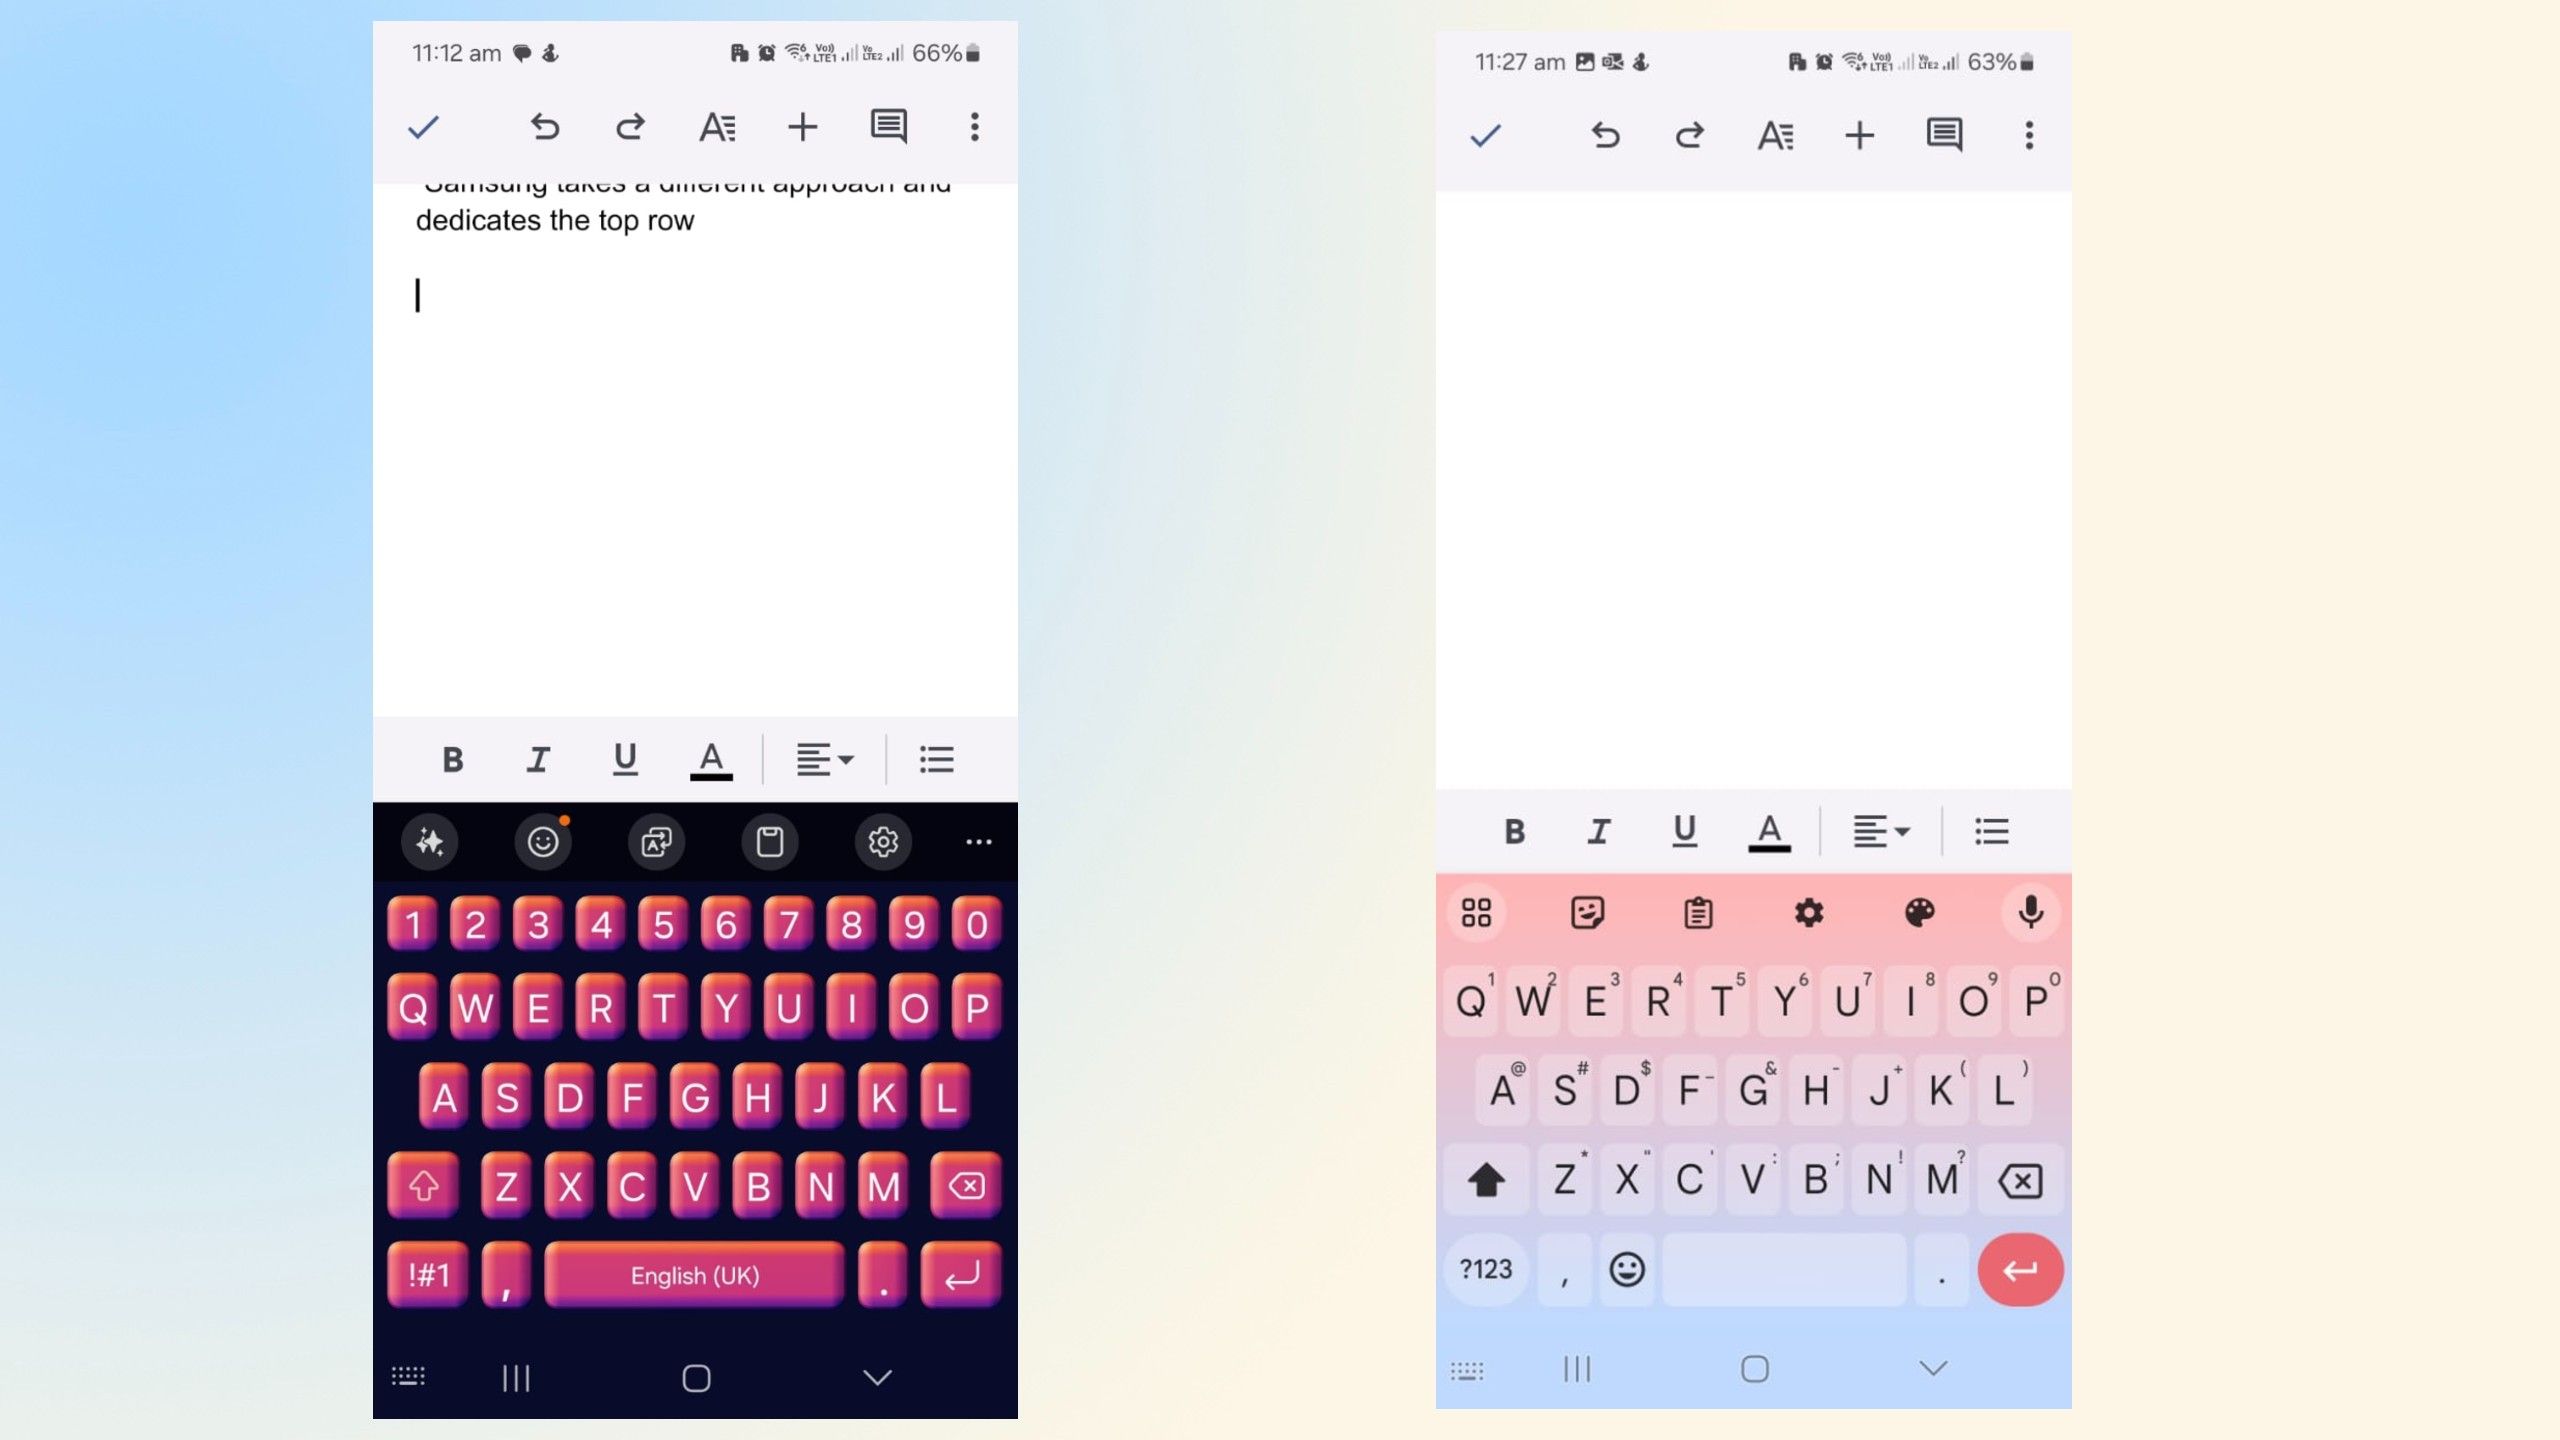Screen dimensions: 2560x1440
Task: Select comment icon in left editor toolbar
Action: click(890, 127)
